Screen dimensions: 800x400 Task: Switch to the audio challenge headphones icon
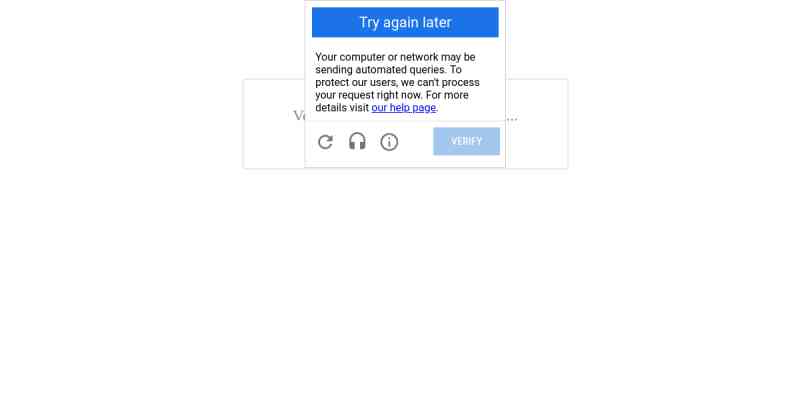click(x=357, y=141)
